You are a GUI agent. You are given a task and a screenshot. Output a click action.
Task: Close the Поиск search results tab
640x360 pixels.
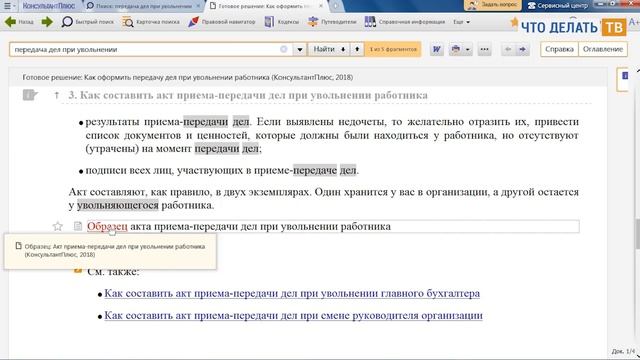[198, 6]
